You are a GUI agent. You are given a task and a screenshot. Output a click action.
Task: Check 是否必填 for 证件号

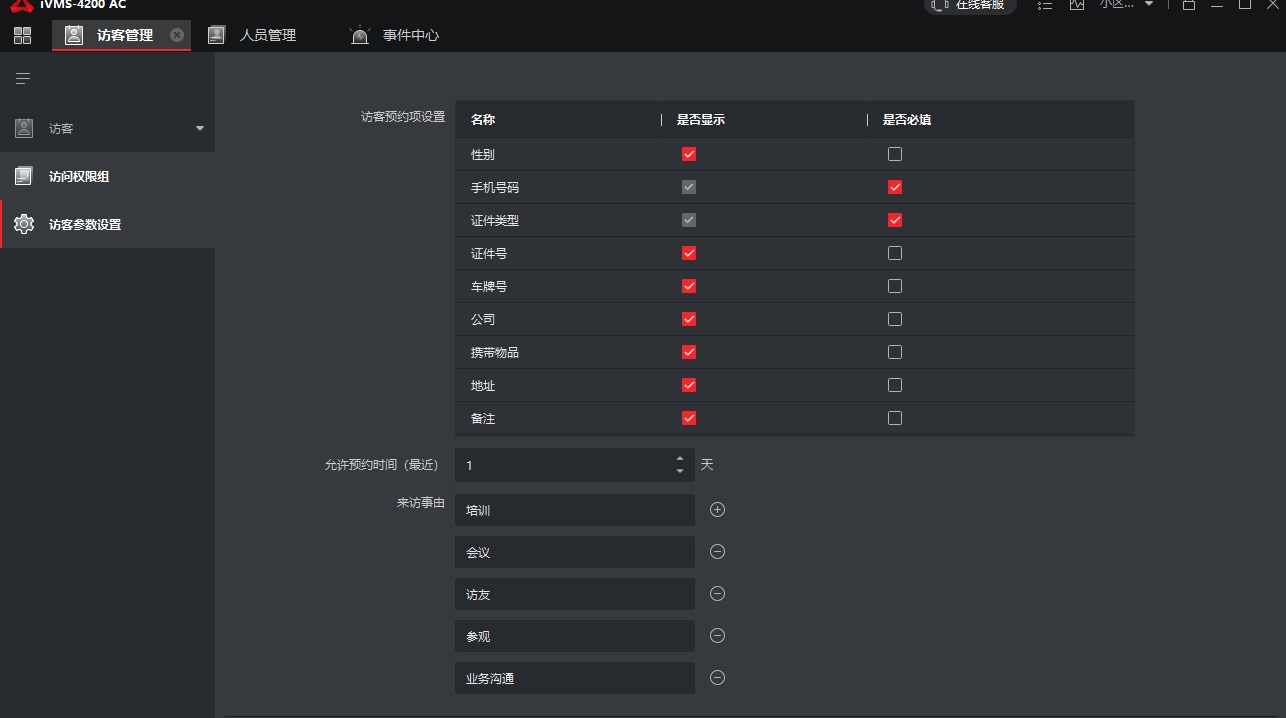click(895, 253)
